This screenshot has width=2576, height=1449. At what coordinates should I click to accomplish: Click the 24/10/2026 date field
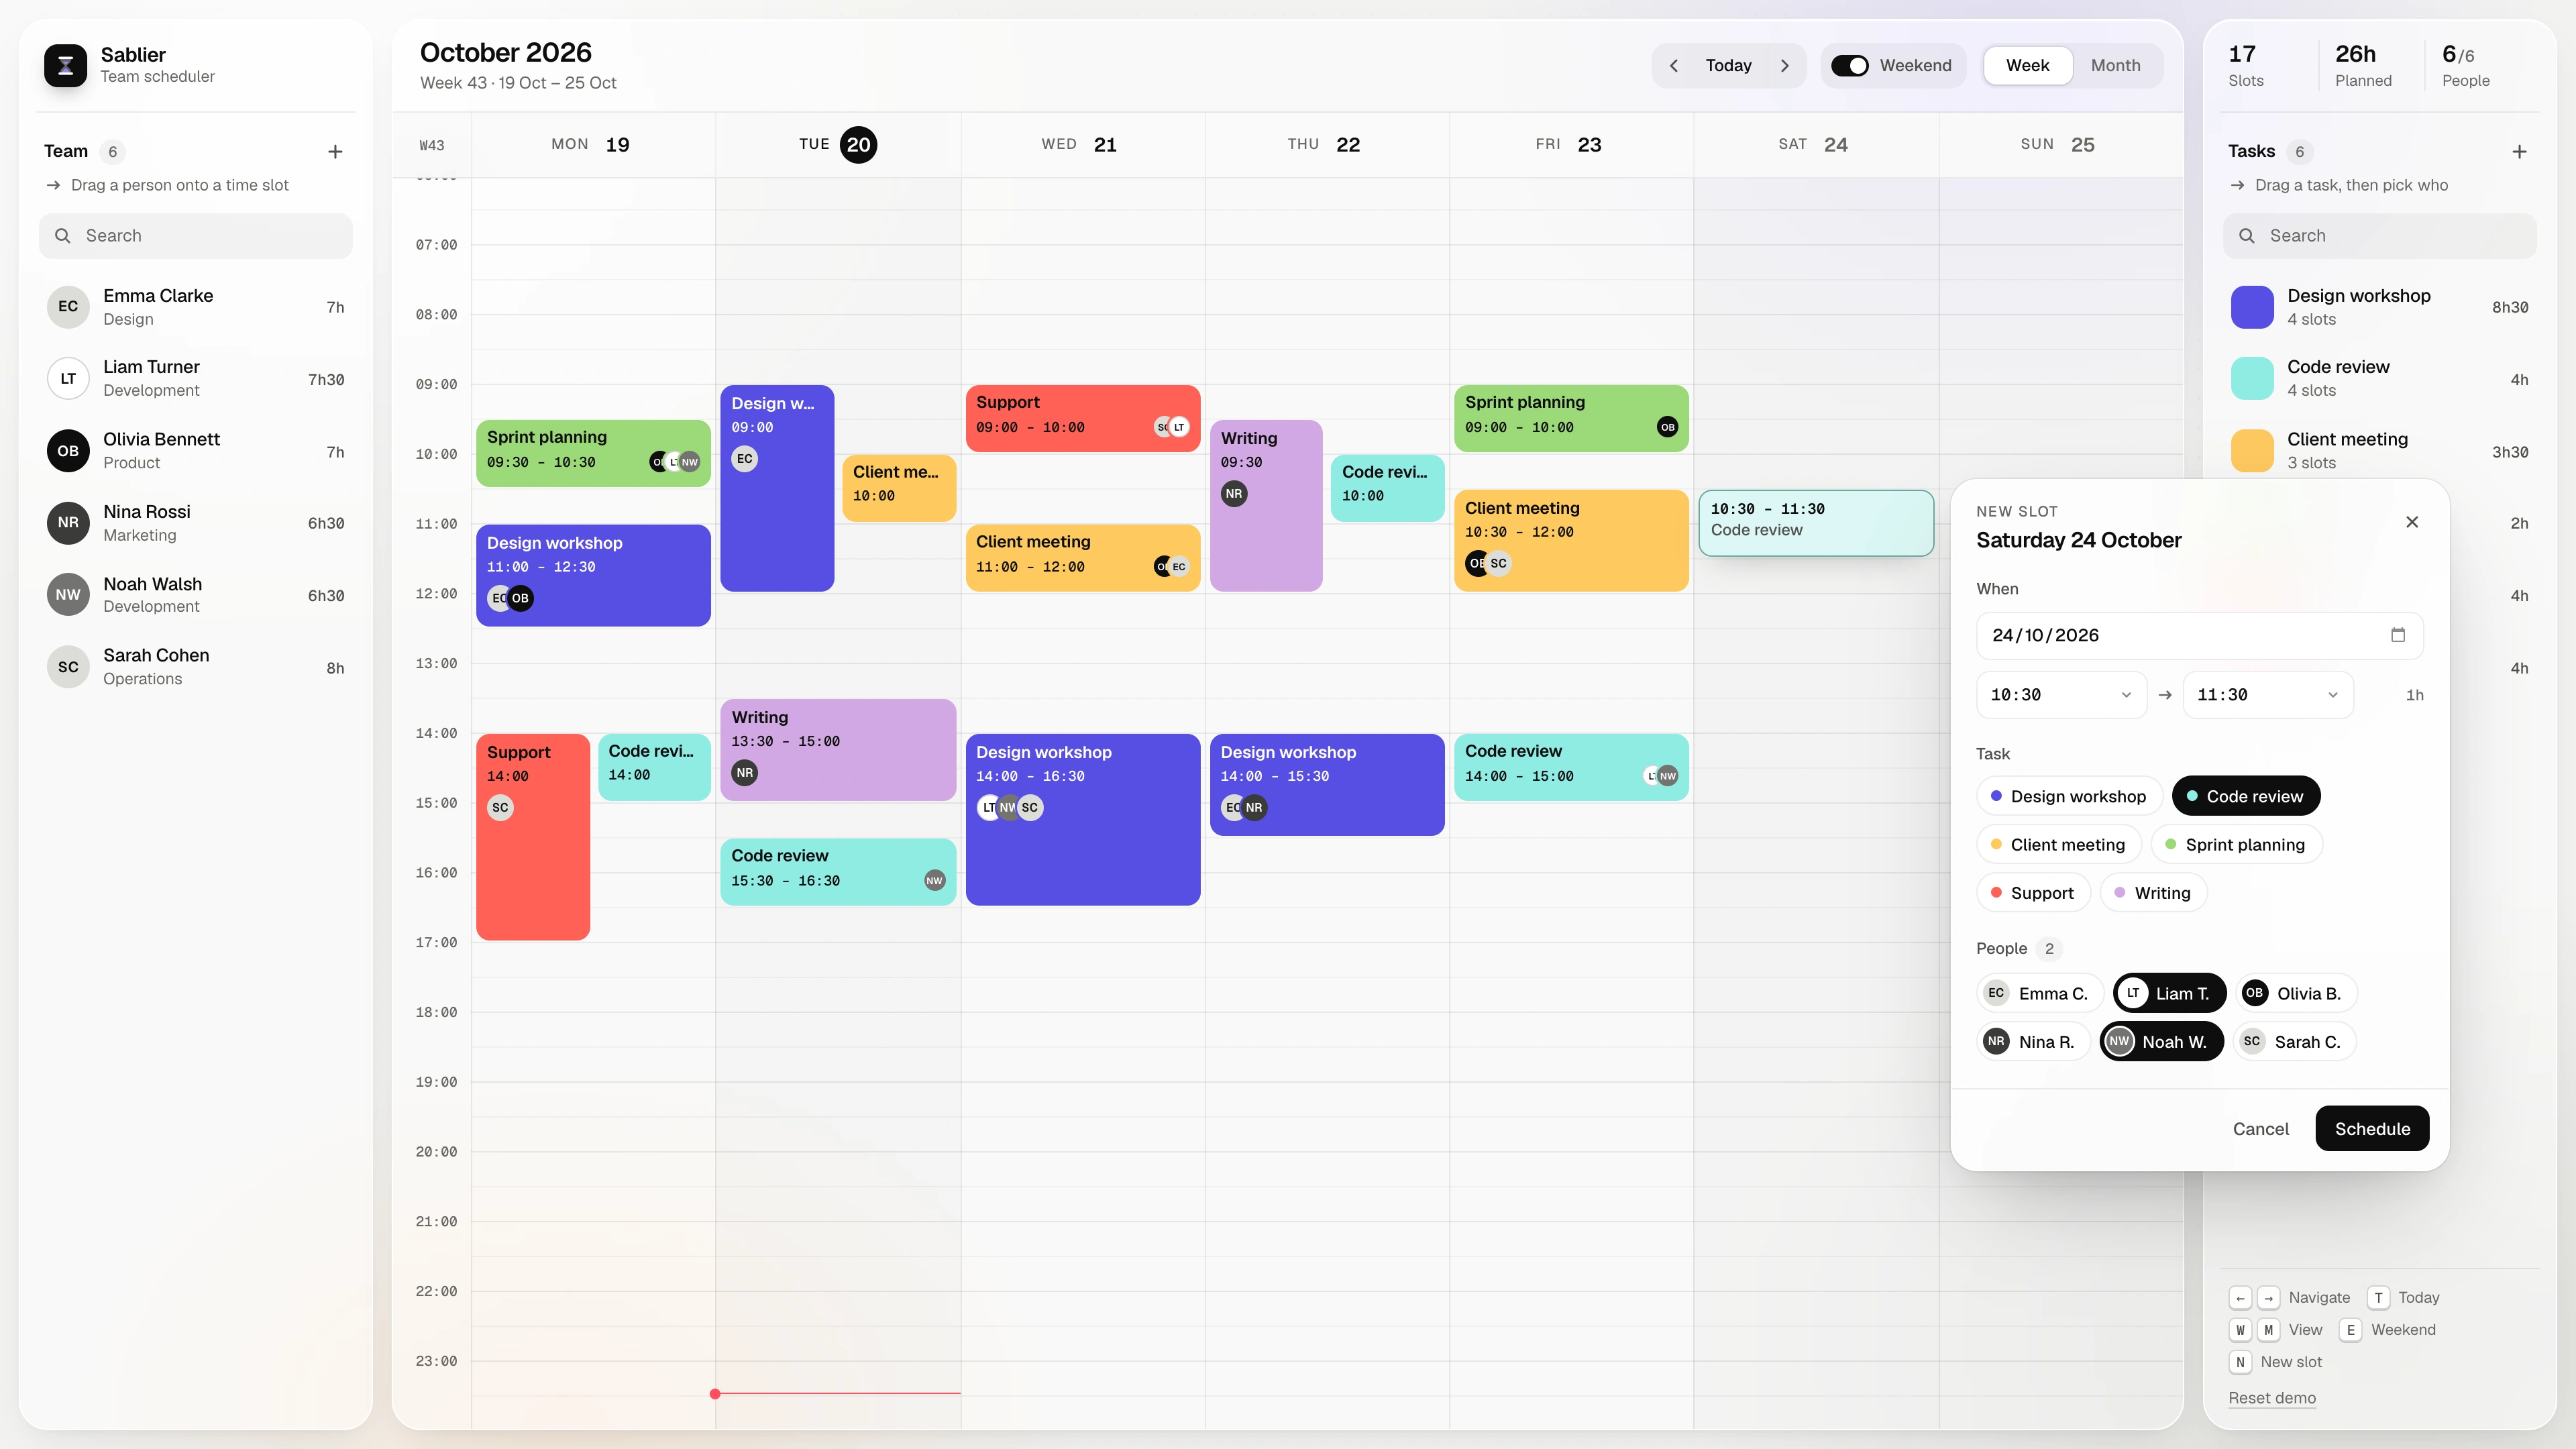(2199, 635)
